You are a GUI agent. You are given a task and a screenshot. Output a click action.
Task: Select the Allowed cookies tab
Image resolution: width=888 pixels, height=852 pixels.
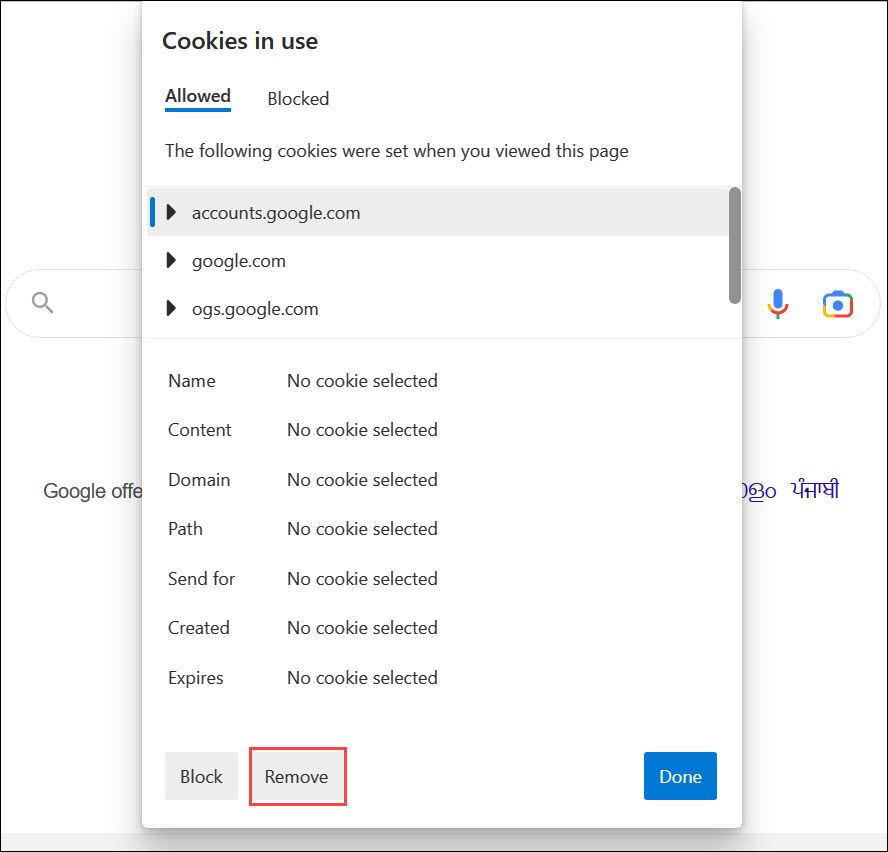(x=197, y=95)
